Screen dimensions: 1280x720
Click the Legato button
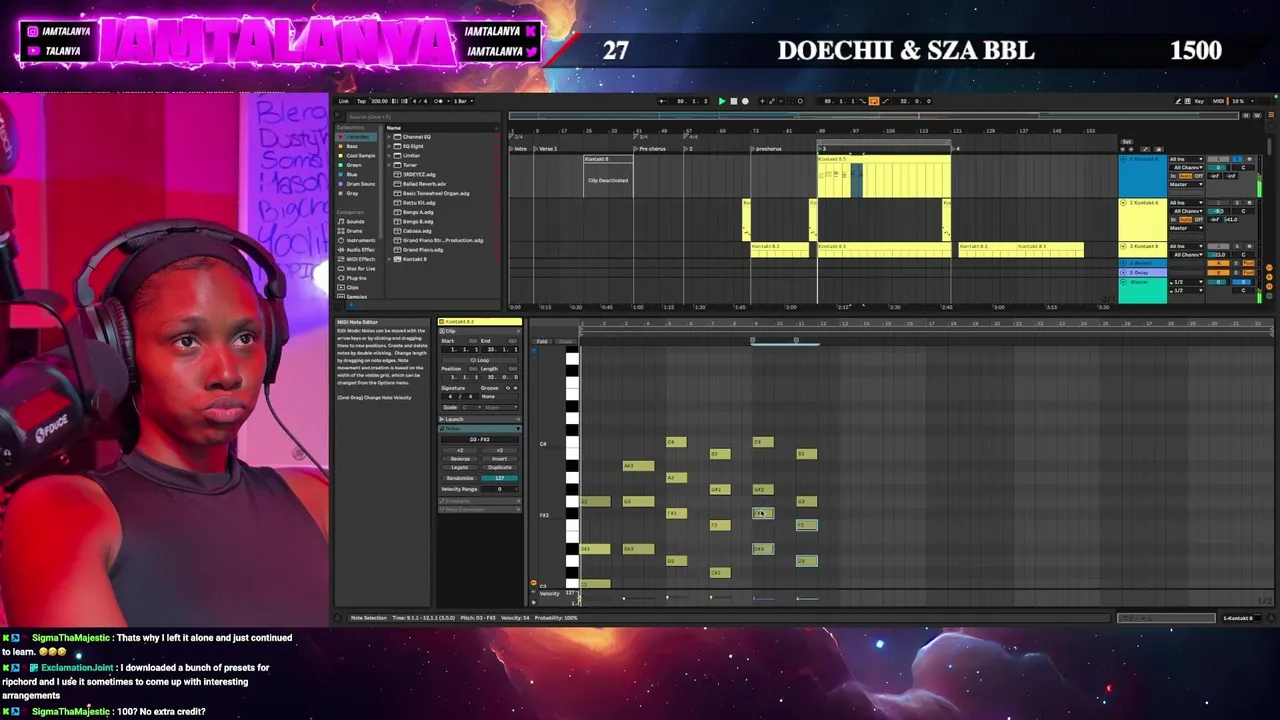point(460,467)
